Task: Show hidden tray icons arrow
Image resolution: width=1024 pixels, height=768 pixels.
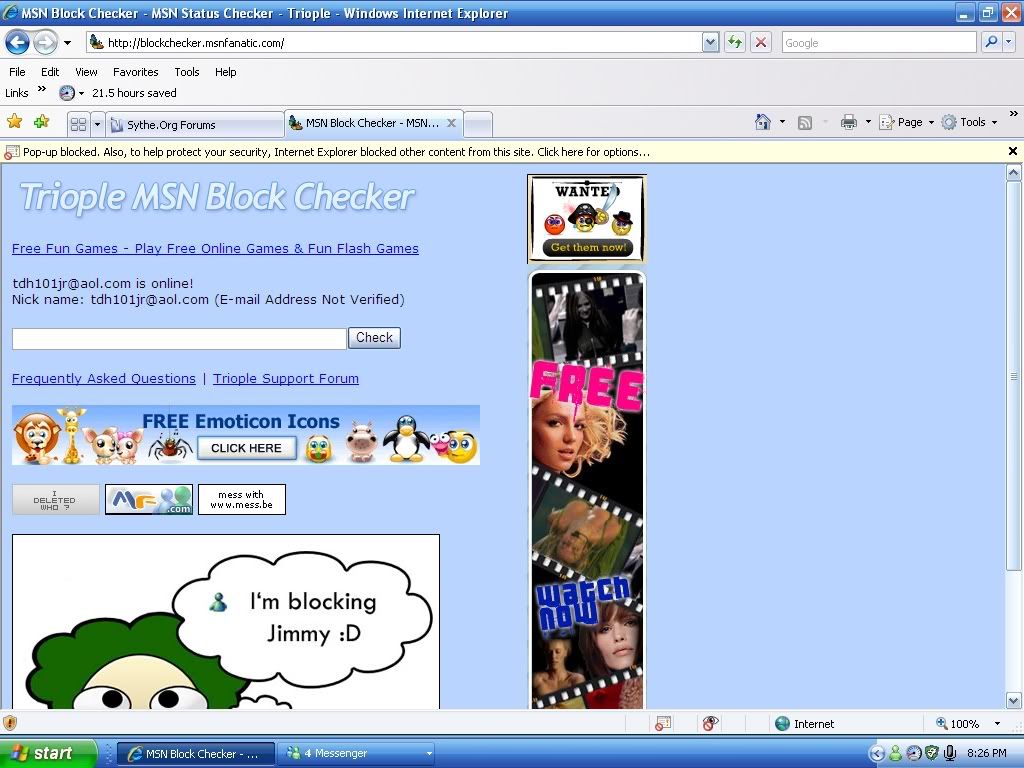Action: [x=876, y=754]
